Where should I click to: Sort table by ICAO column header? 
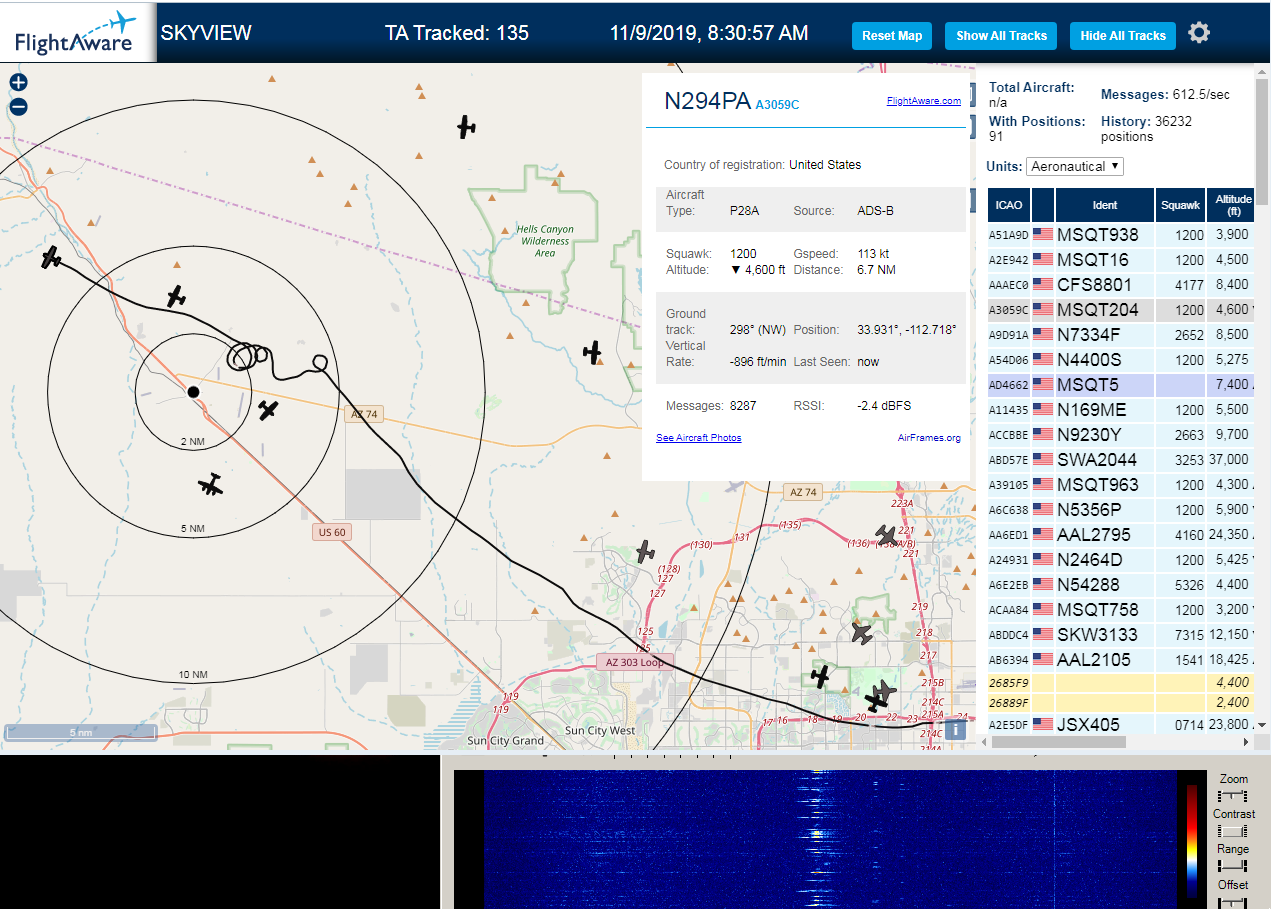click(1009, 204)
